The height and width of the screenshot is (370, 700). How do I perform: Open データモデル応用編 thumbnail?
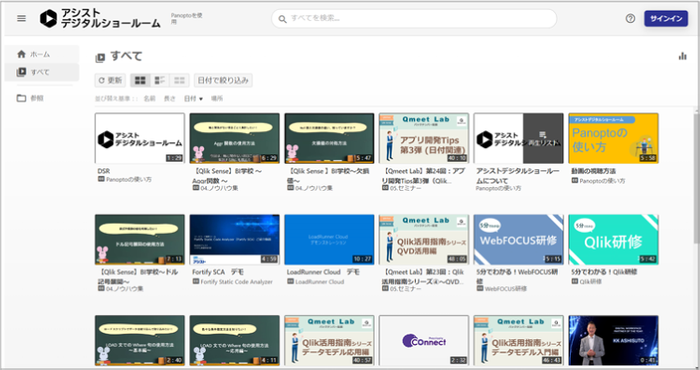[329, 341]
